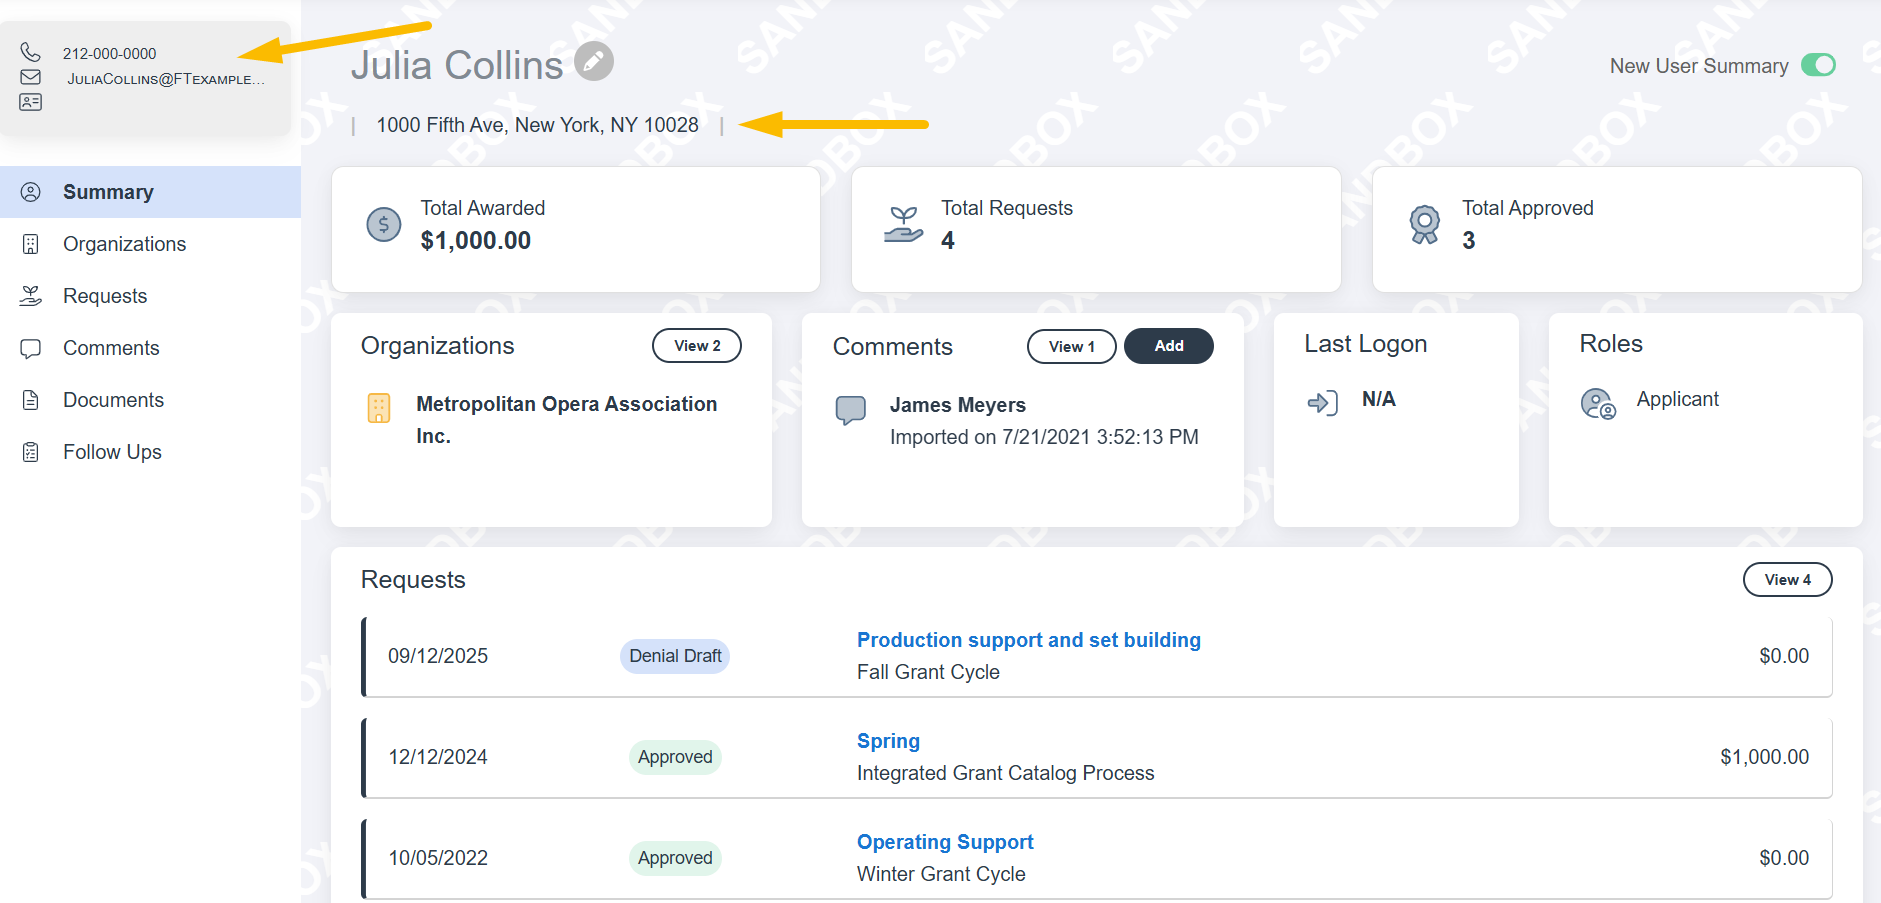Click View 2 button in Organizations card

tap(697, 345)
